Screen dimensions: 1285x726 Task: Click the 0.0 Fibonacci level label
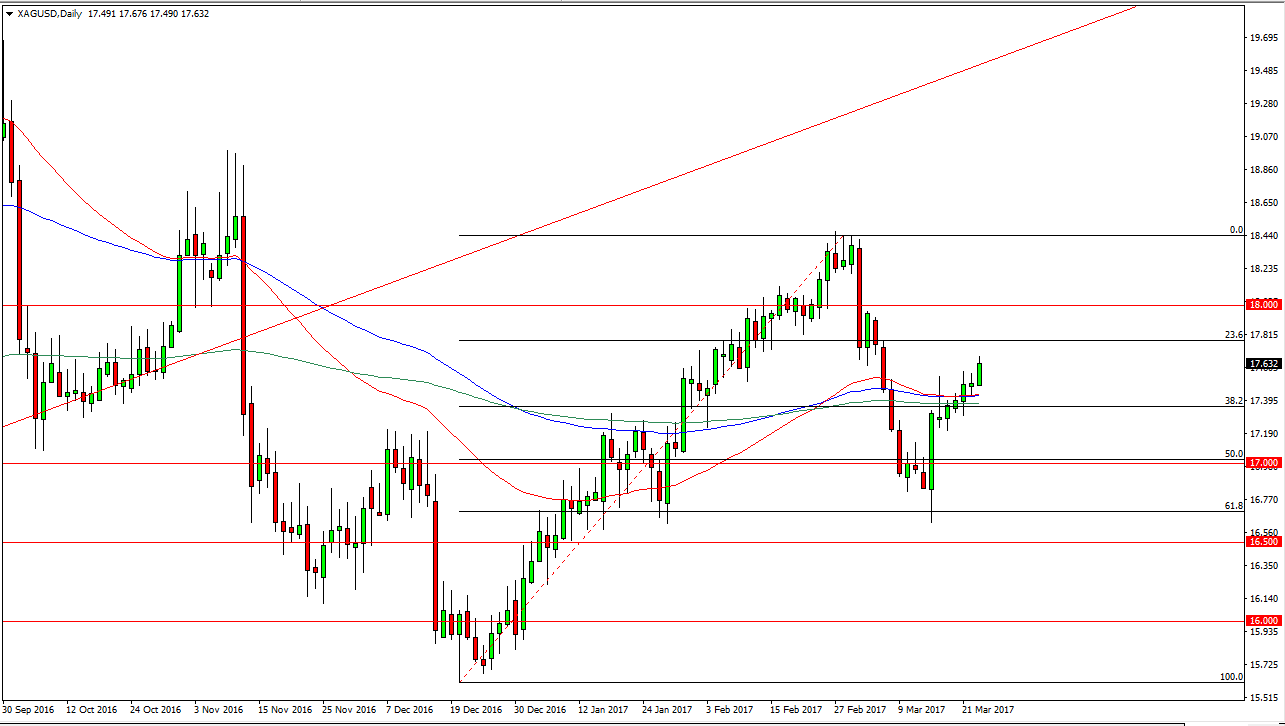pos(1235,230)
